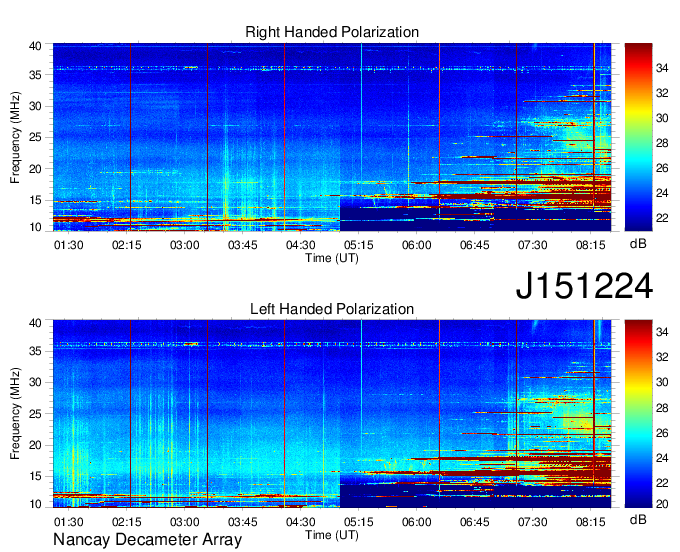Click the left-handed plot's Frequency (MHz) axis label
The image size is (680, 552).
click(15, 414)
